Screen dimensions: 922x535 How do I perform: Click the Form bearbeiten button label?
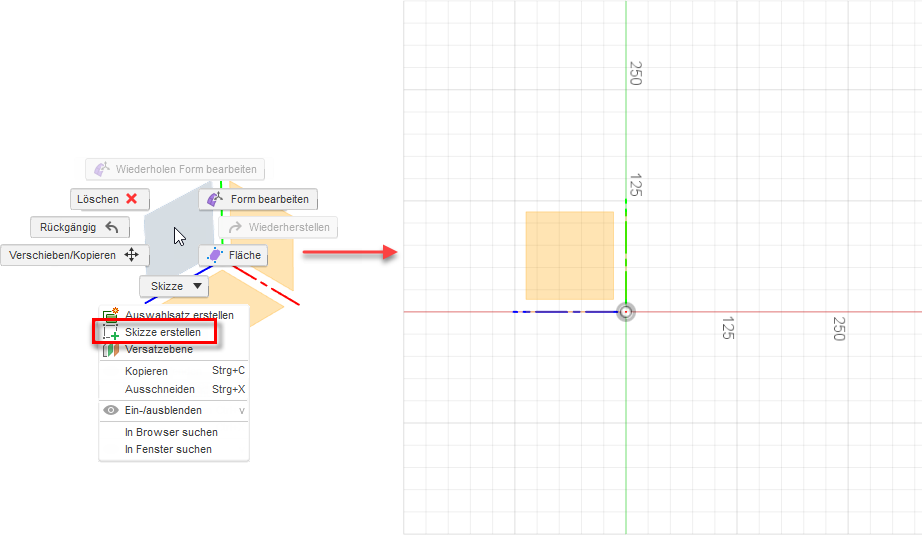269,199
